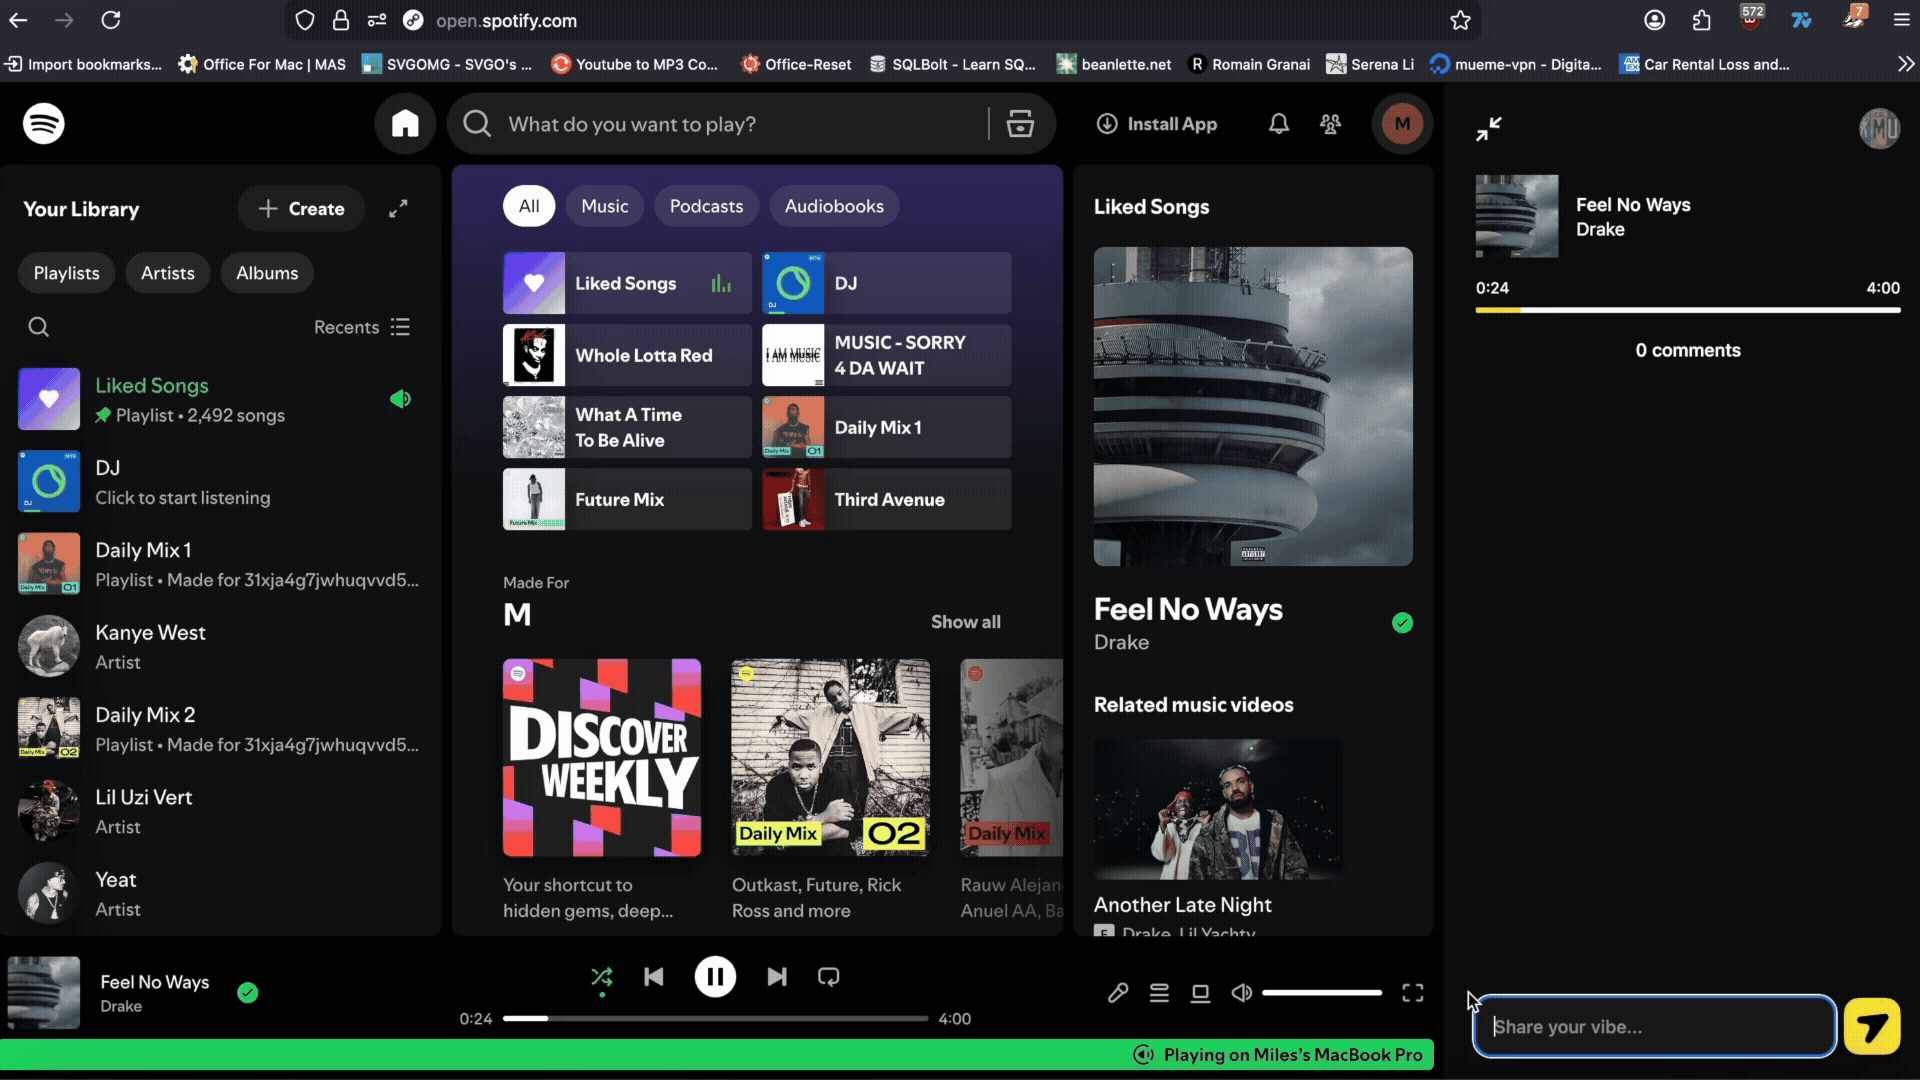
Task: Skip to the next track
Action: [777, 977]
